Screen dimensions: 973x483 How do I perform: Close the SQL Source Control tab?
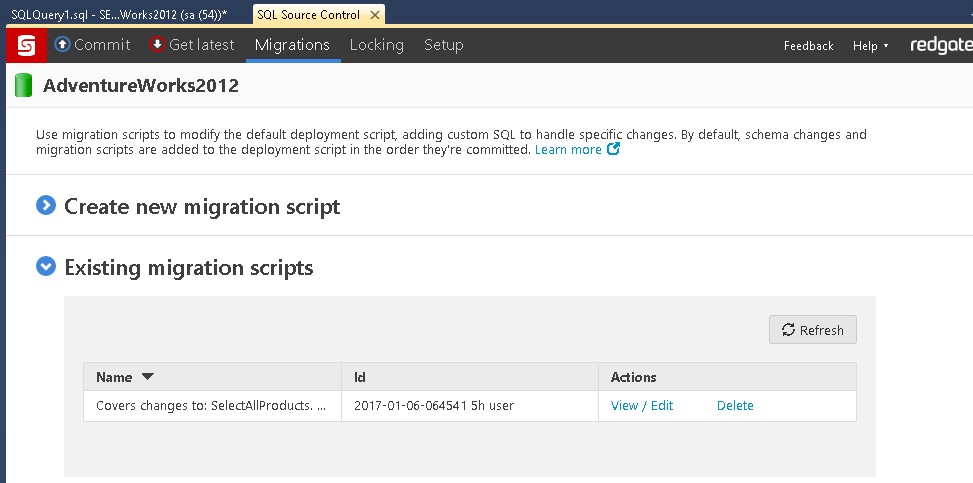[375, 15]
